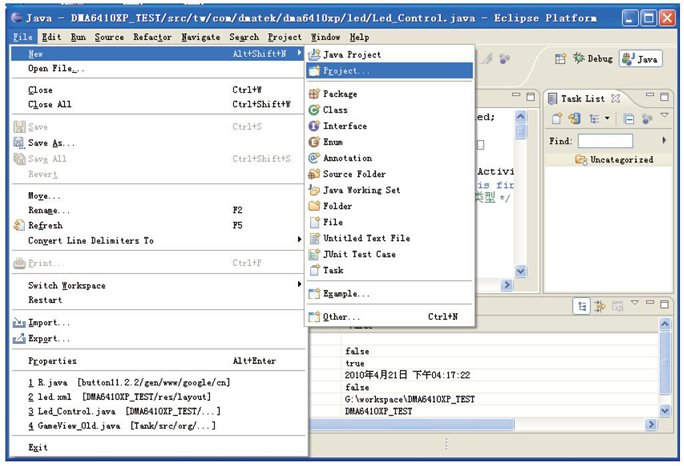Create a new Source Folder
Image resolution: width=684 pixels, height=466 pixels.
point(389,174)
